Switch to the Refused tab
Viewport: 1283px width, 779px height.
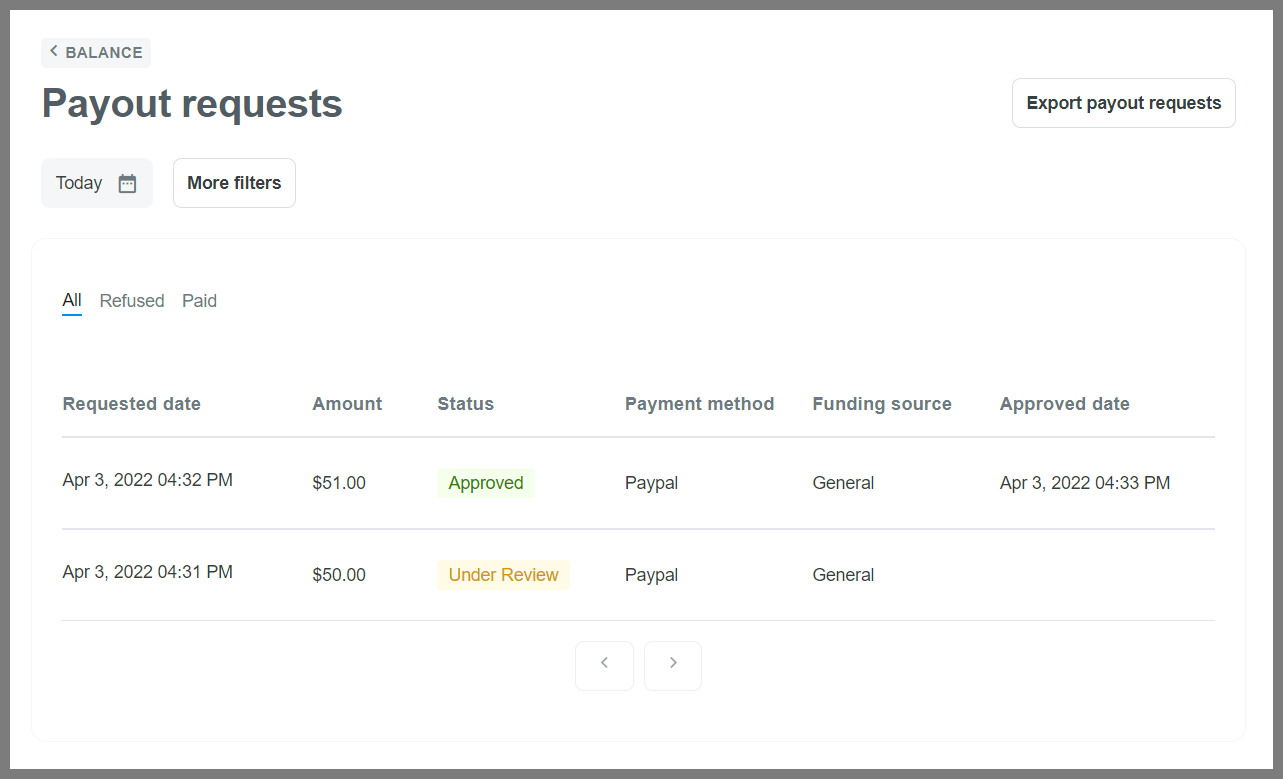pyautogui.click(x=132, y=301)
